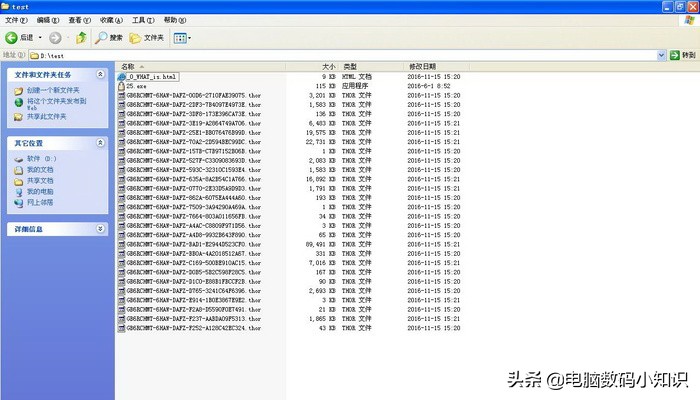Image resolution: width=700 pixels, height=400 pixels.
Task: Select the file name DAFZ-E914-1B0E3867E9E2.thor
Action: pyautogui.click(x=193, y=300)
